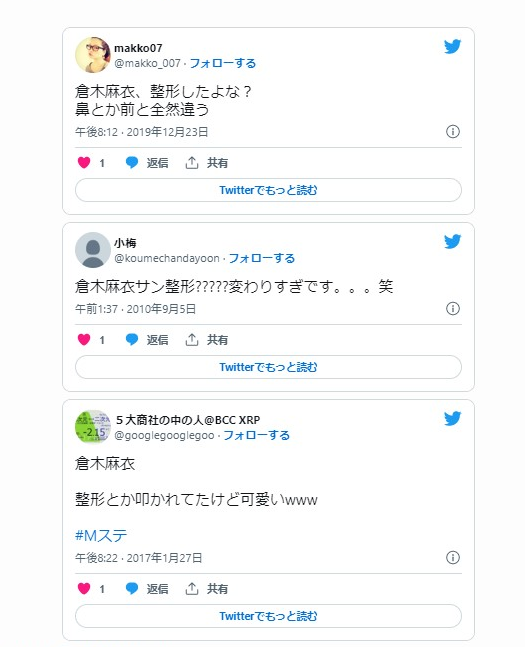Click Twitterでもっと読む under the #Mステ tweet
525x647 pixels.
pyautogui.click(x=268, y=616)
